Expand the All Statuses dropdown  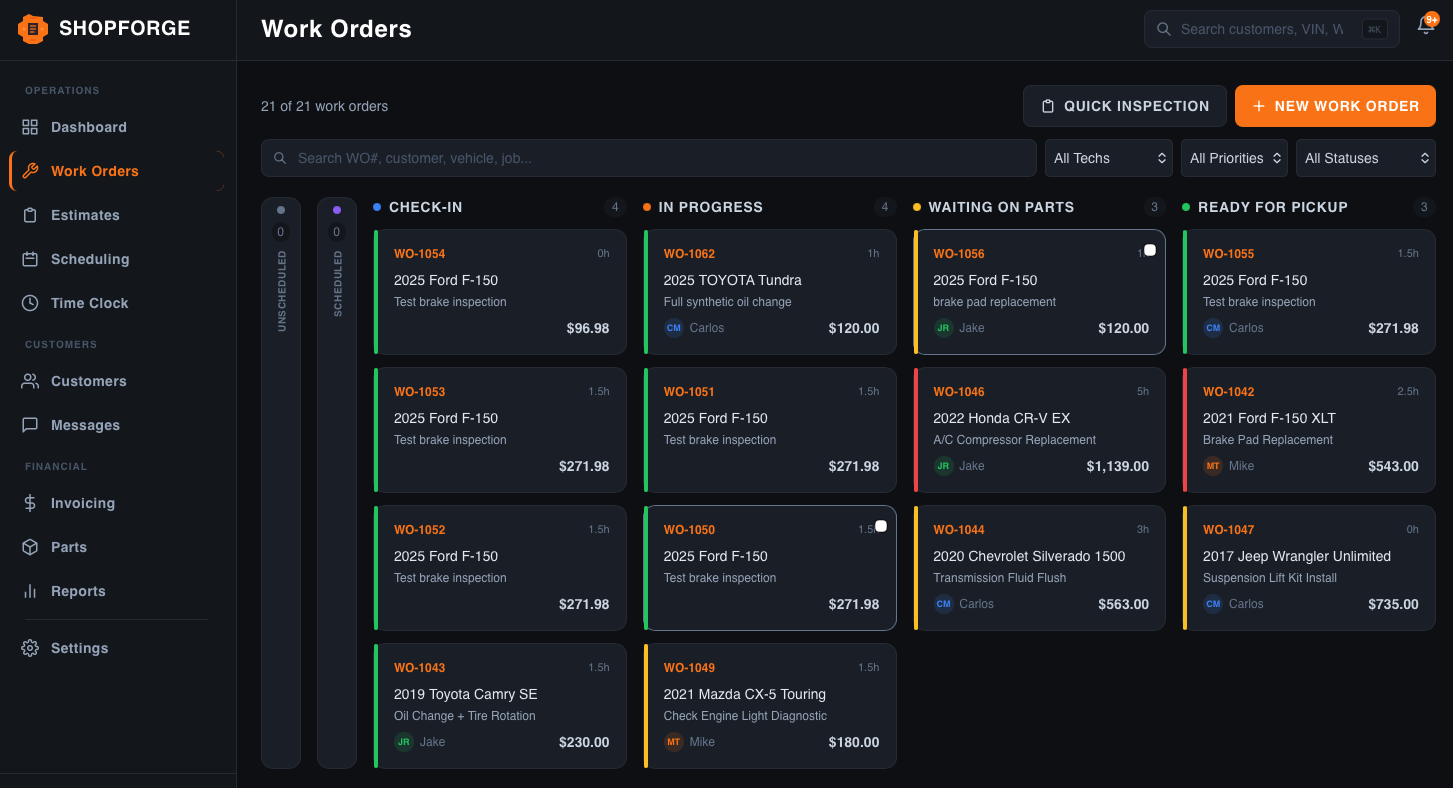[1365, 158]
